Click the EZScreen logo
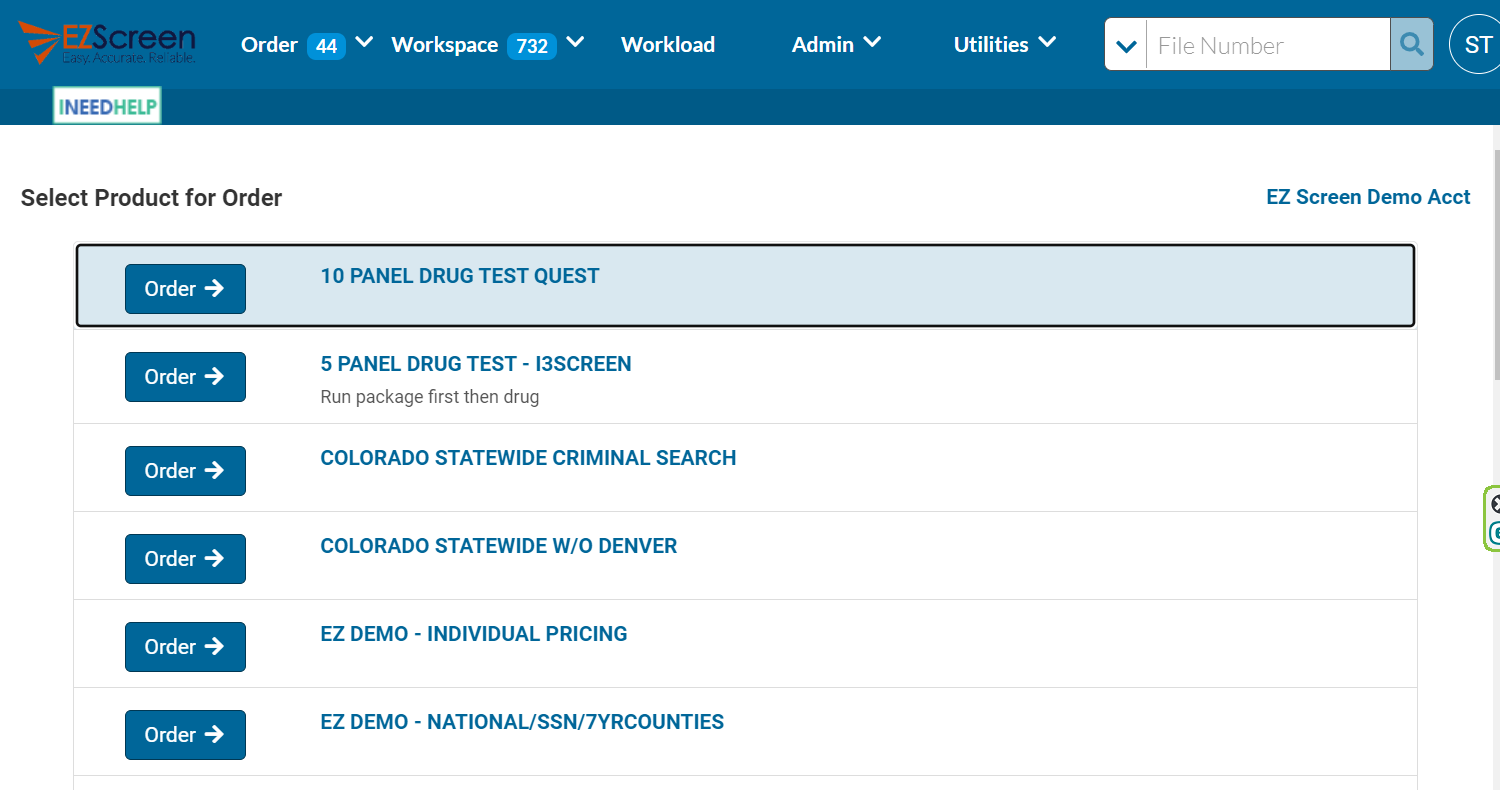The height and width of the screenshot is (790, 1500). 107,43
